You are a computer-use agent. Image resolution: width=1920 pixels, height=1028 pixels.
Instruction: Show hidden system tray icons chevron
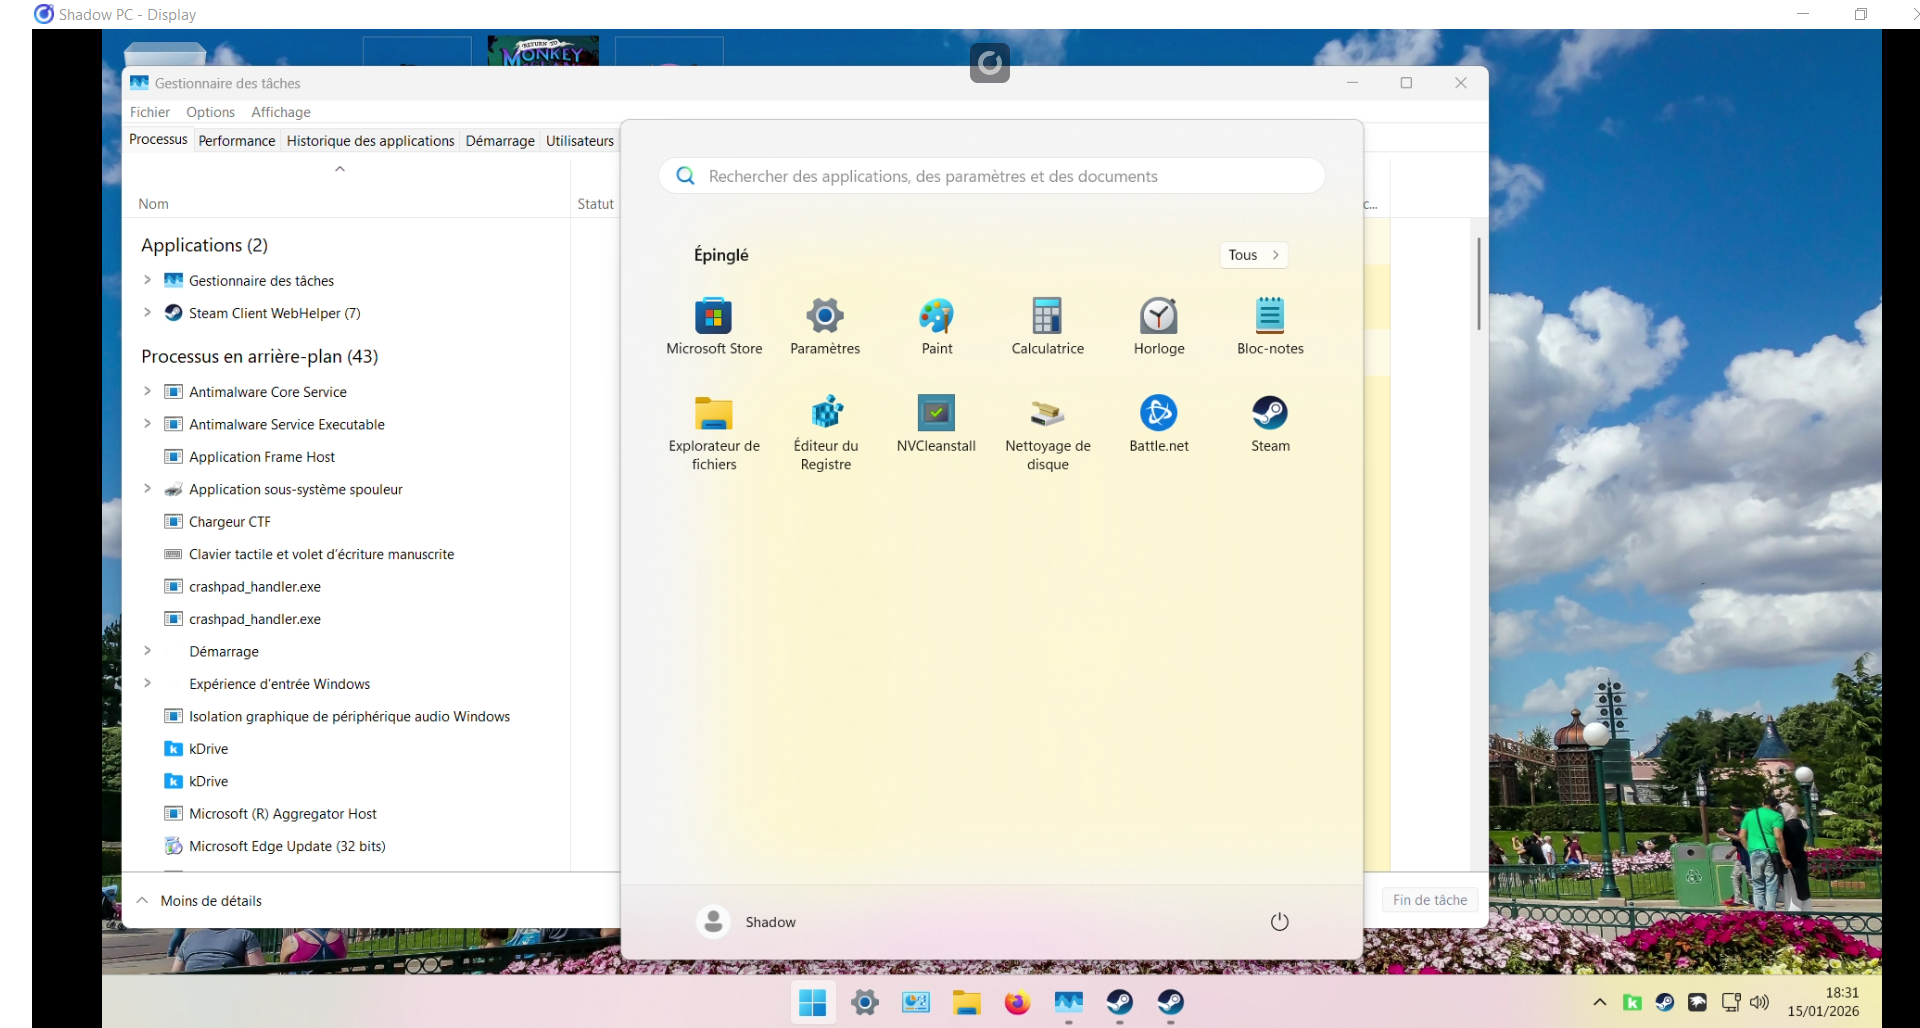click(1599, 1002)
